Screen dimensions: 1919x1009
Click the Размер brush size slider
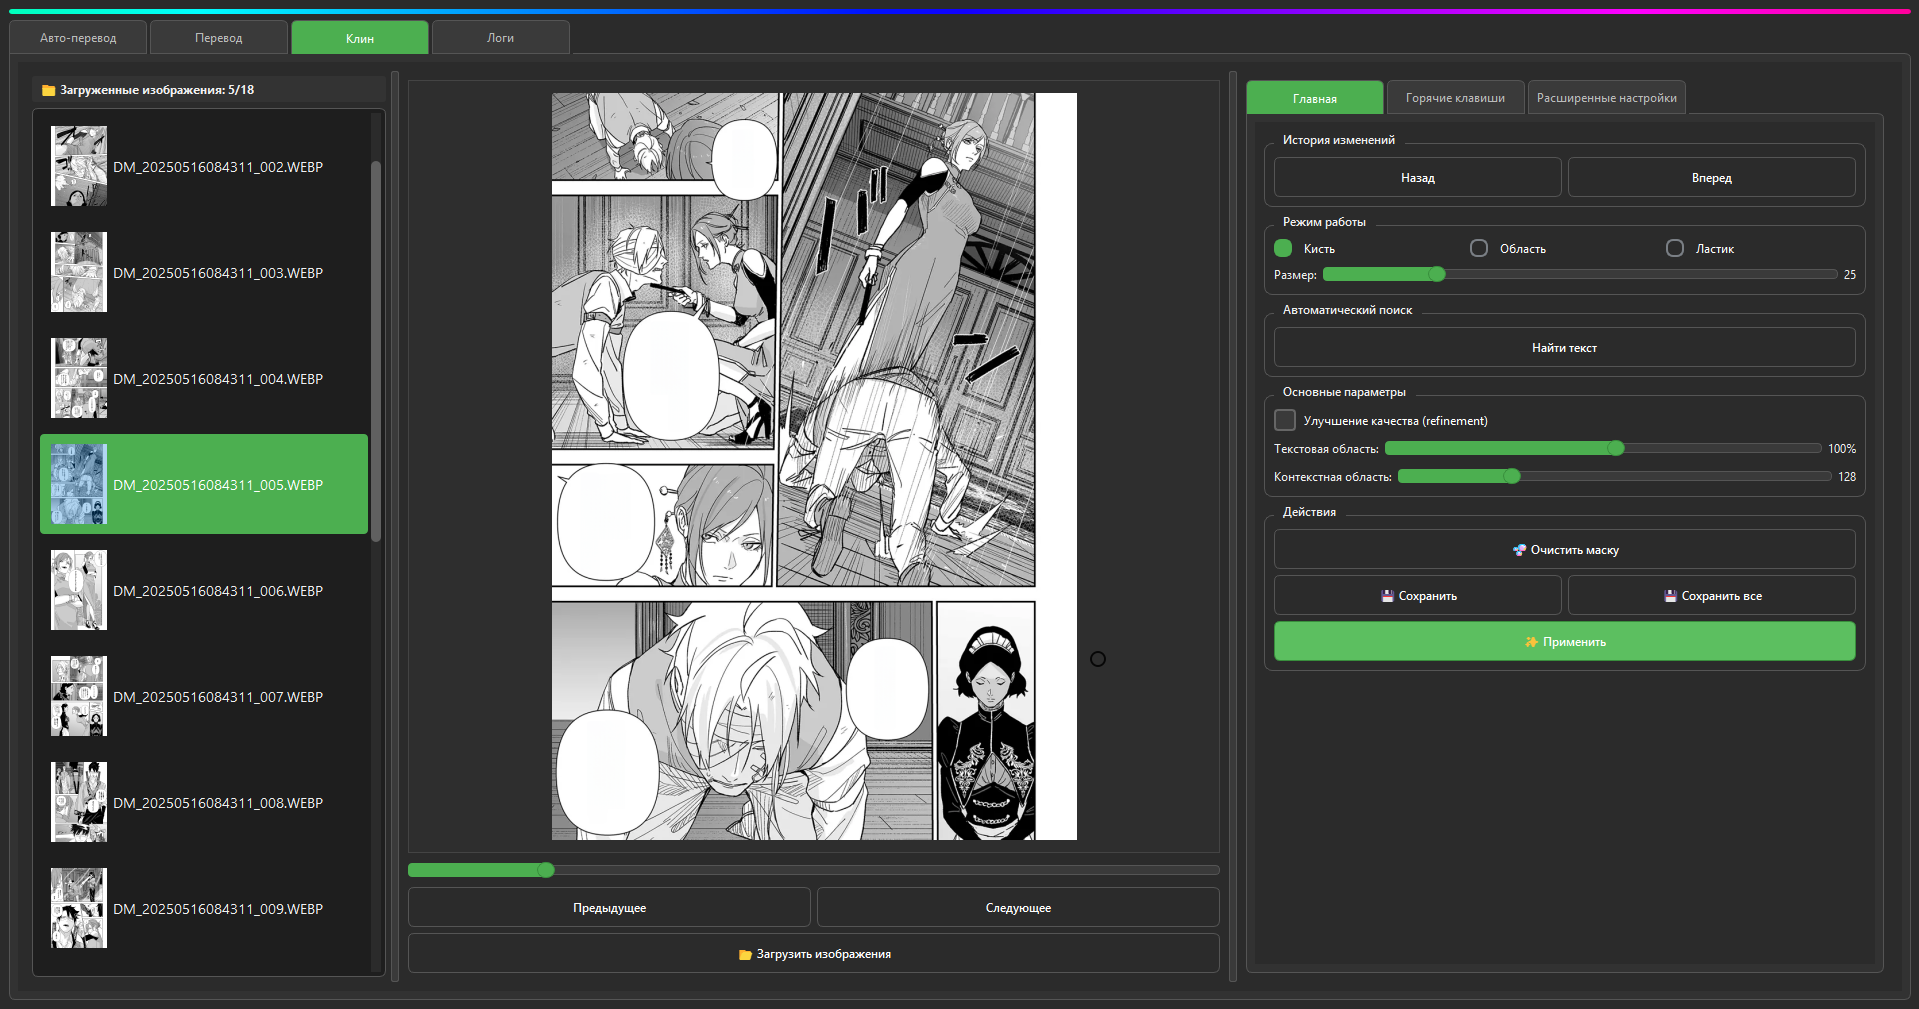pos(1580,274)
